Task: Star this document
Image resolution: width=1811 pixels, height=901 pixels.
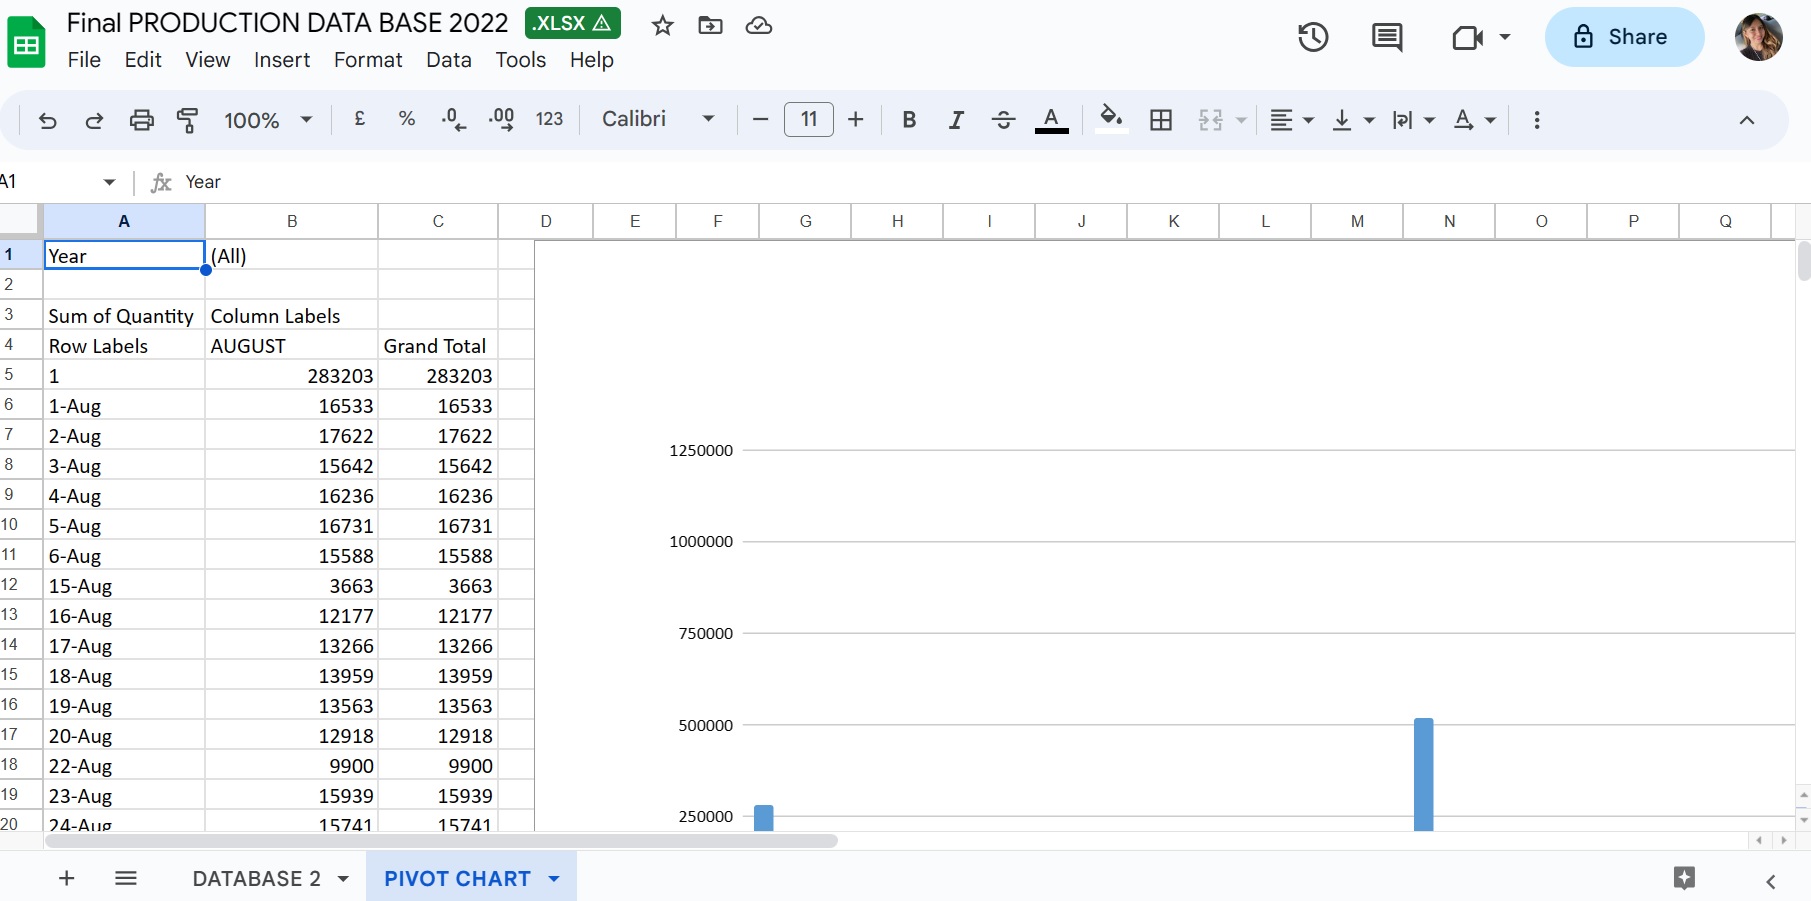Action: 662,25
